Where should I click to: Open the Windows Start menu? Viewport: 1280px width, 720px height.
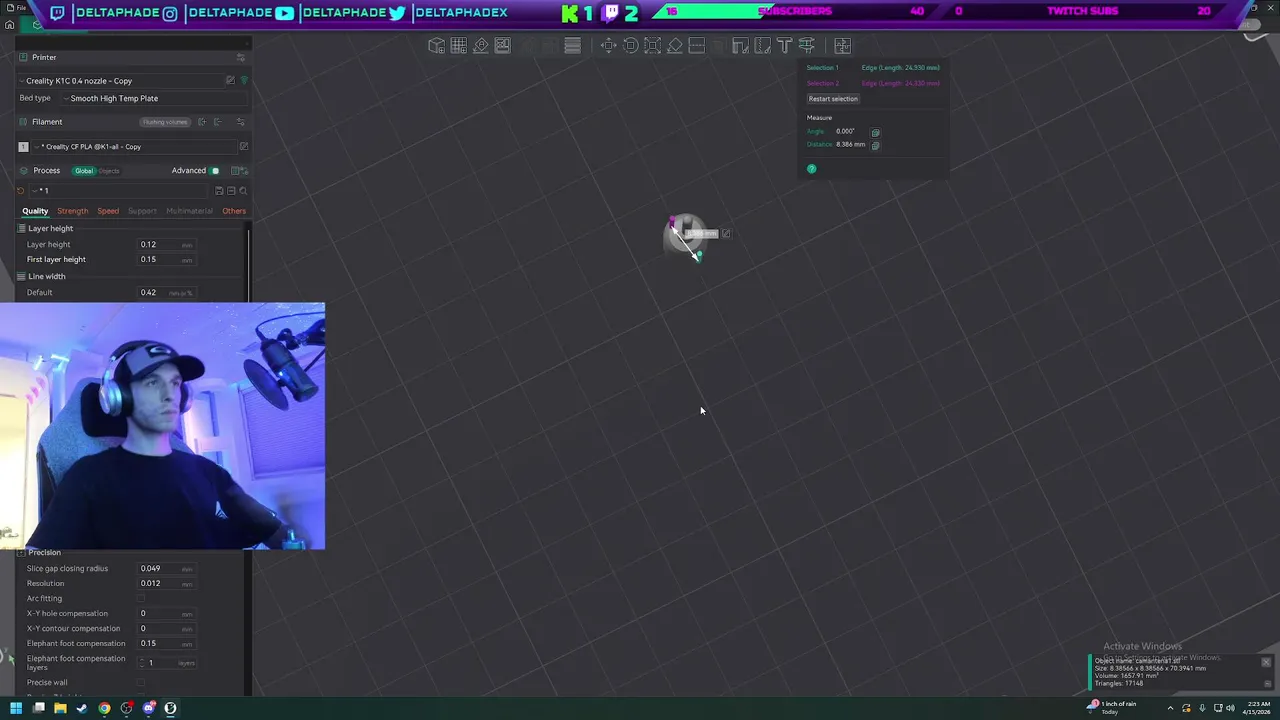point(16,708)
